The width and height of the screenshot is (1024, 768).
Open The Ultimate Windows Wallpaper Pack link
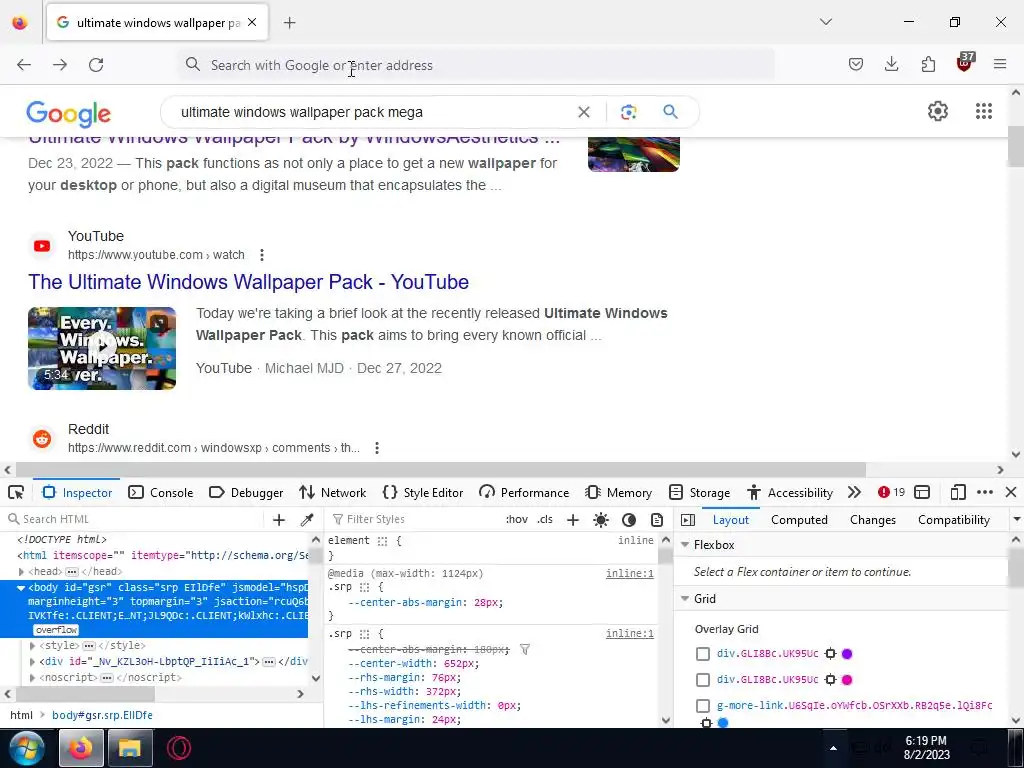coord(248,282)
